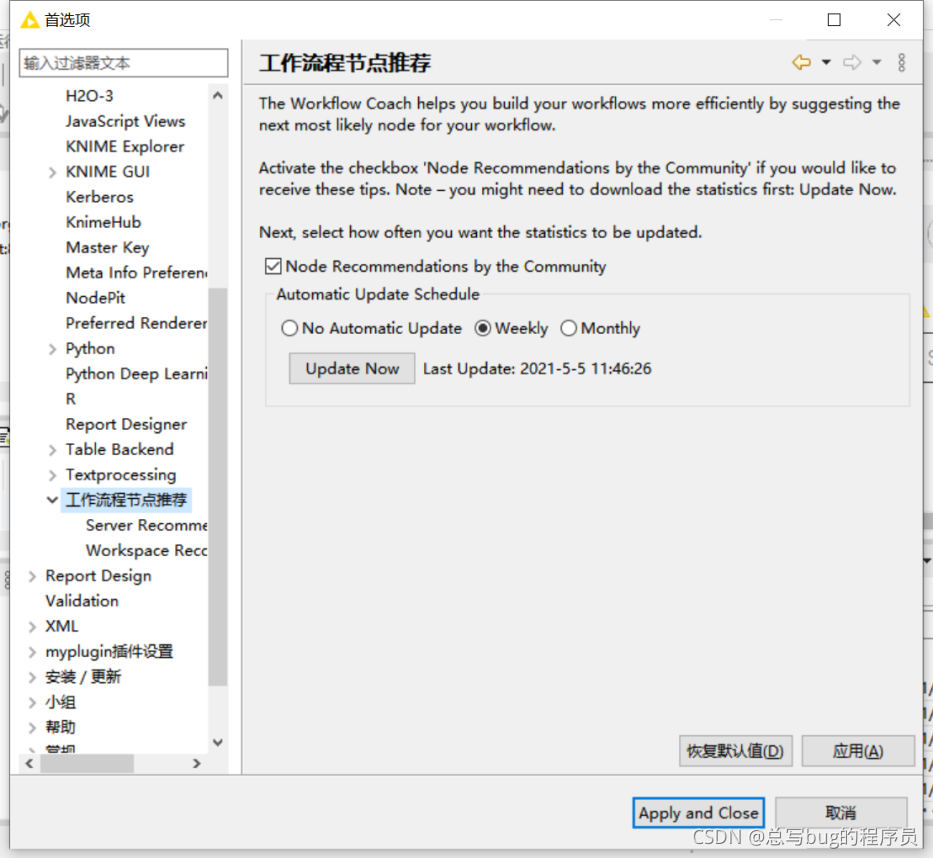Collapse the 工作流程节点推荐 tree node
Image resolution: width=933 pixels, height=858 pixels.
coord(52,500)
